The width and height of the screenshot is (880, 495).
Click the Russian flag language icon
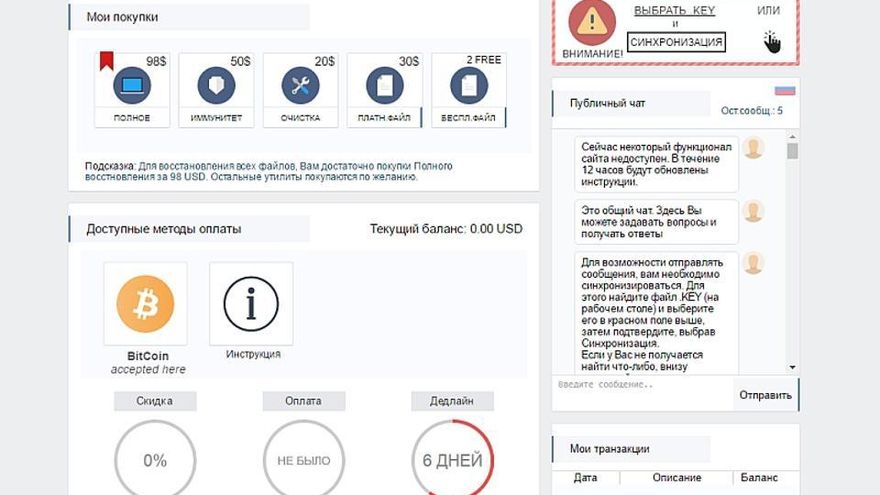(784, 89)
